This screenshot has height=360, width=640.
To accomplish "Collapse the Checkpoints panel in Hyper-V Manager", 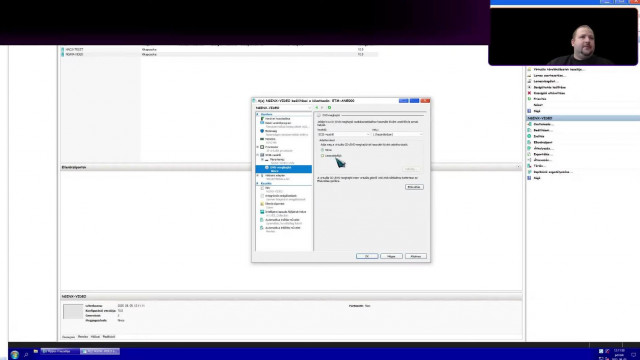I will pyautogui.click(x=518, y=167).
